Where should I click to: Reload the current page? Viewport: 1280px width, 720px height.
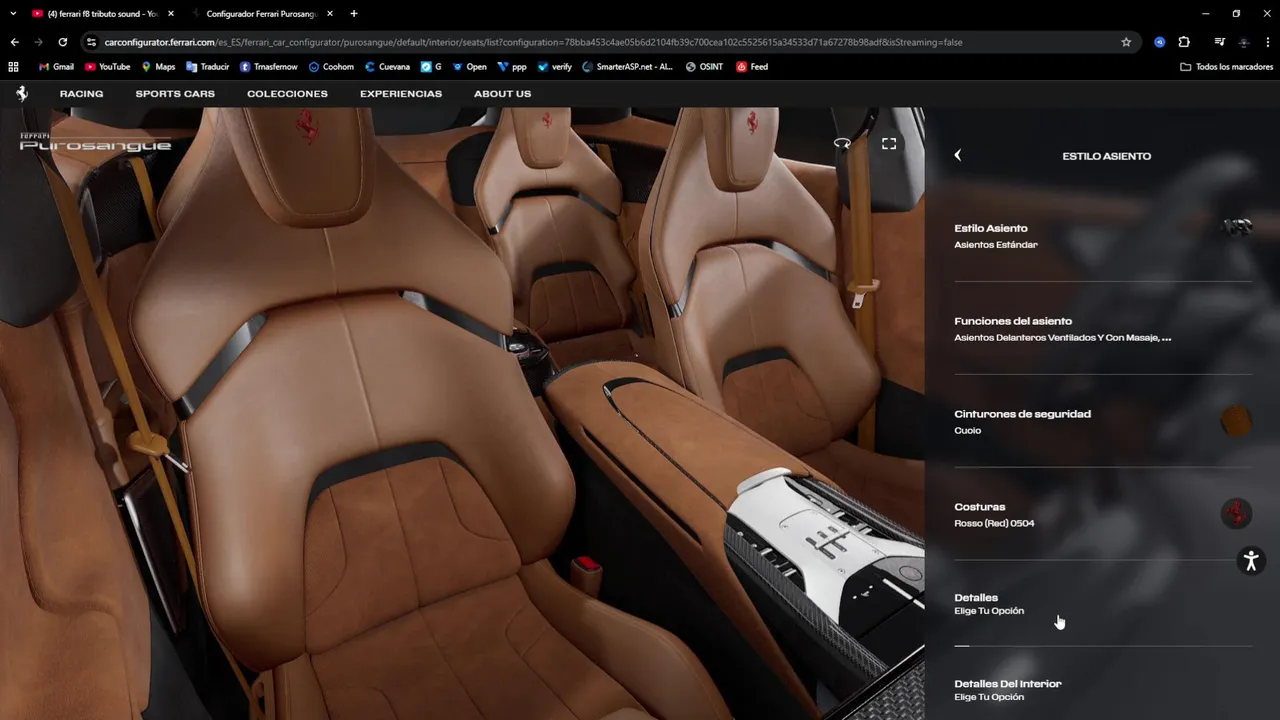tap(63, 42)
